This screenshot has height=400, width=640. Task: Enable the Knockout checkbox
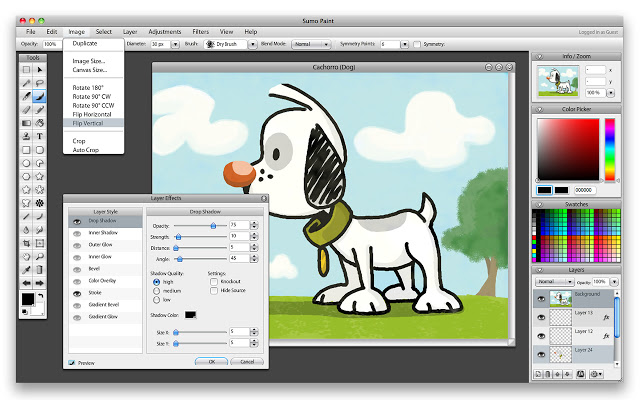pyautogui.click(x=213, y=282)
